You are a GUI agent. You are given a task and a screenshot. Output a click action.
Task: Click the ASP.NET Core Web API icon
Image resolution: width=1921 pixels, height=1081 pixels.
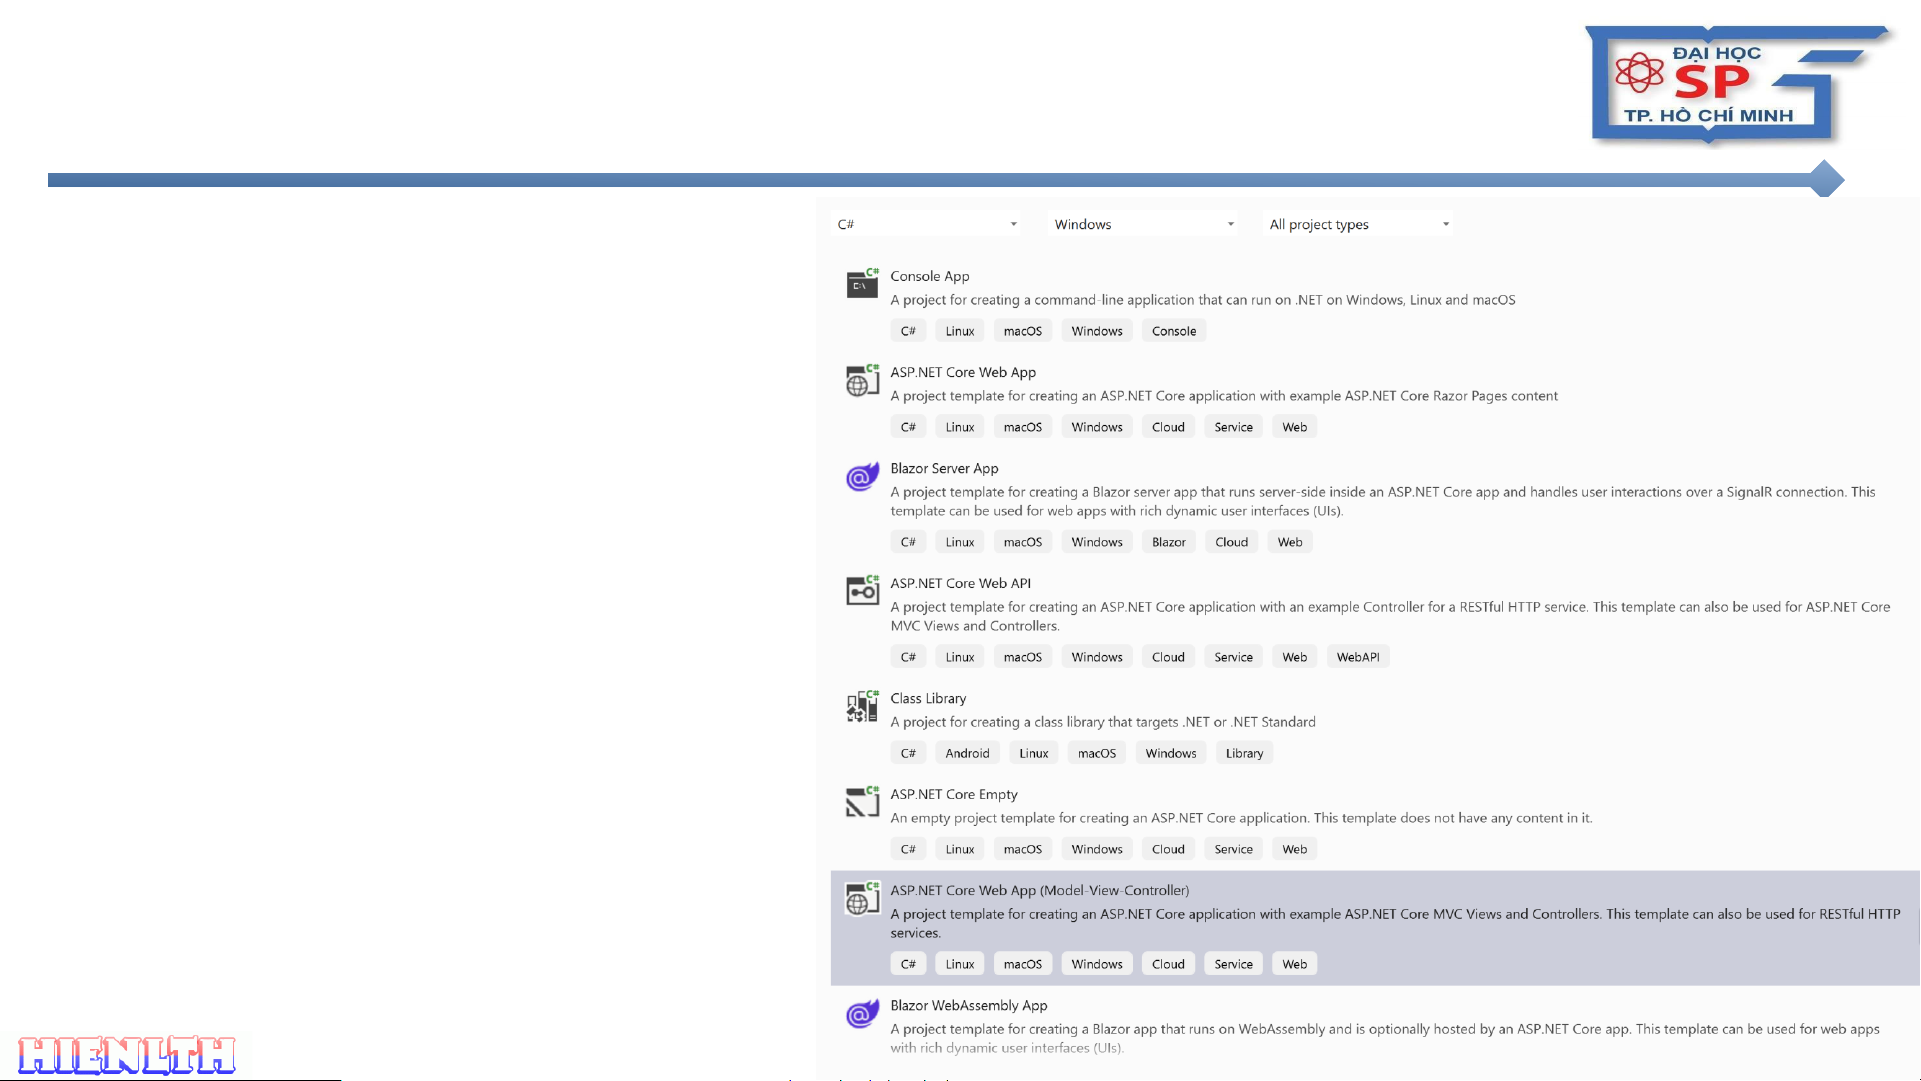pyautogui.click(x=862, y=591)
